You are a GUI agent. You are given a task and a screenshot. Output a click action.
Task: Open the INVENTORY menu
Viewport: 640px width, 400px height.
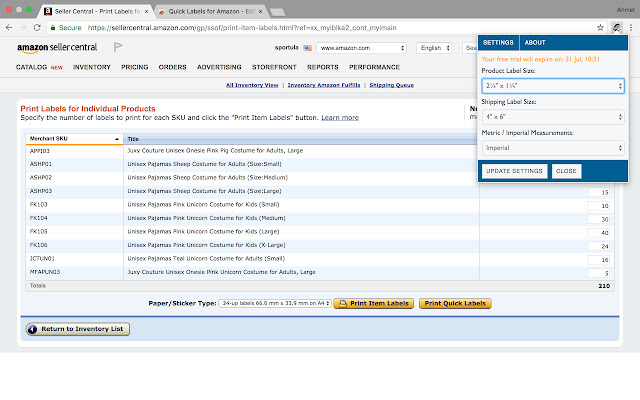pyautogui.click(x=92, y=67)
